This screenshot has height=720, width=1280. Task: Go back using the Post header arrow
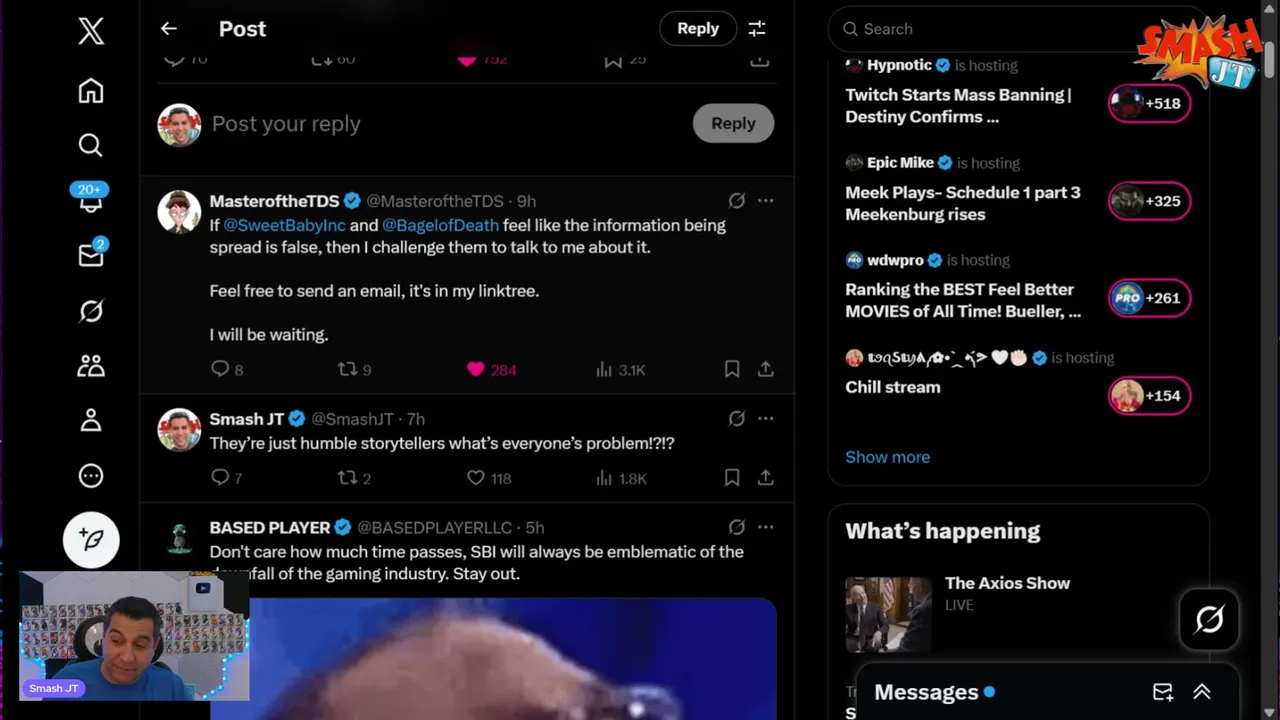tap(169, 29)
